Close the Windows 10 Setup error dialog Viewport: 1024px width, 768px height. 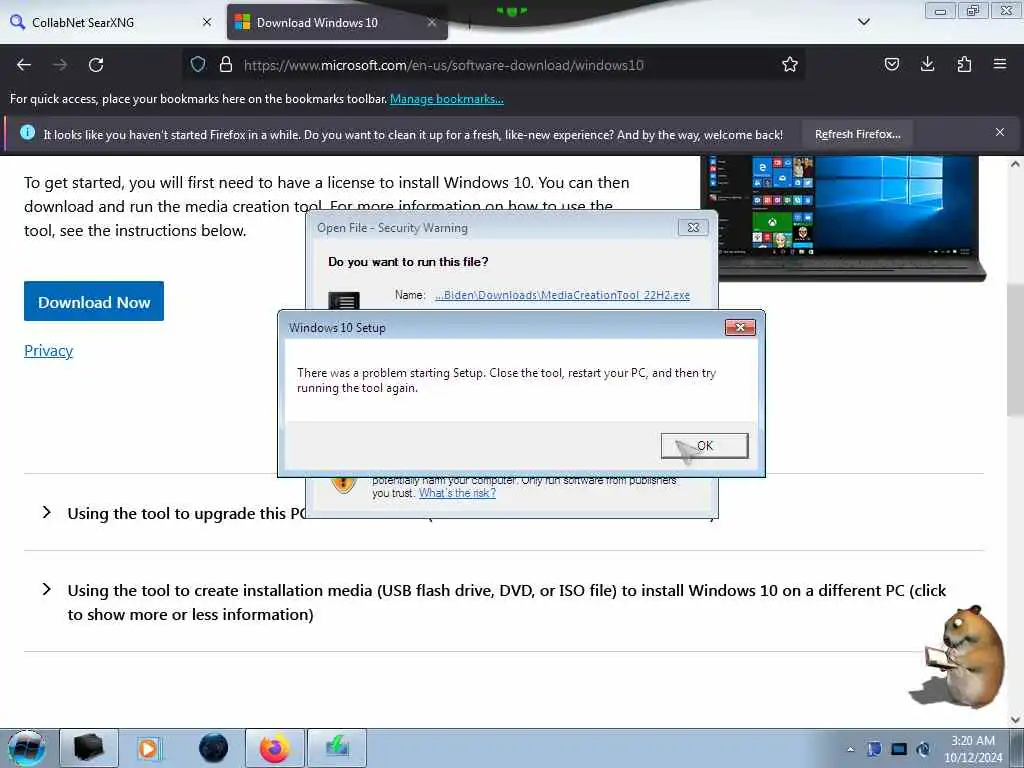pyautogui.click(x=740, y=327)
